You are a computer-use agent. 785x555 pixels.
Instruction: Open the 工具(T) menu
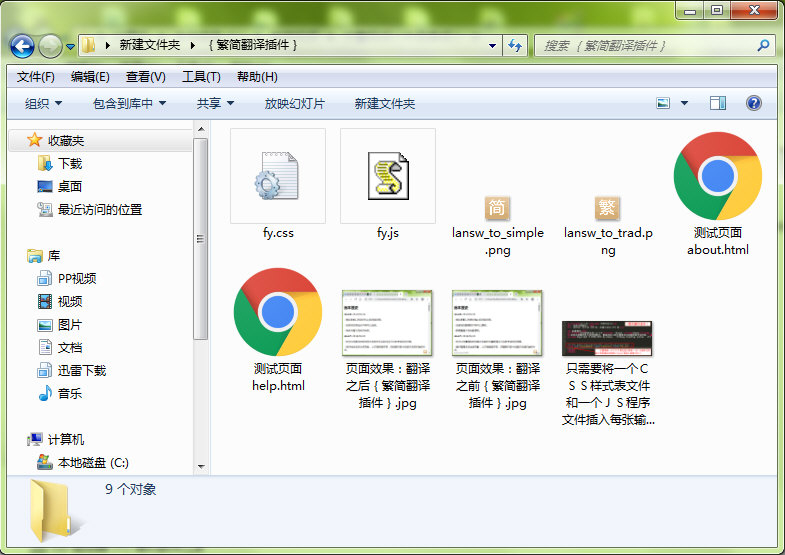pyautogui.click(x=201, y=77)
